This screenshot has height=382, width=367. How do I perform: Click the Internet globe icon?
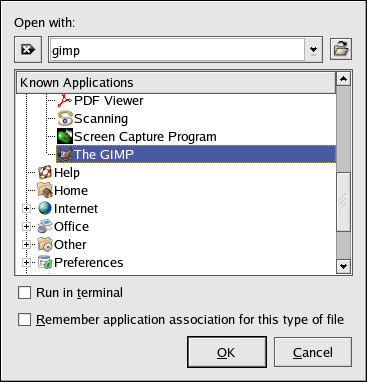[x=45, y=208]
